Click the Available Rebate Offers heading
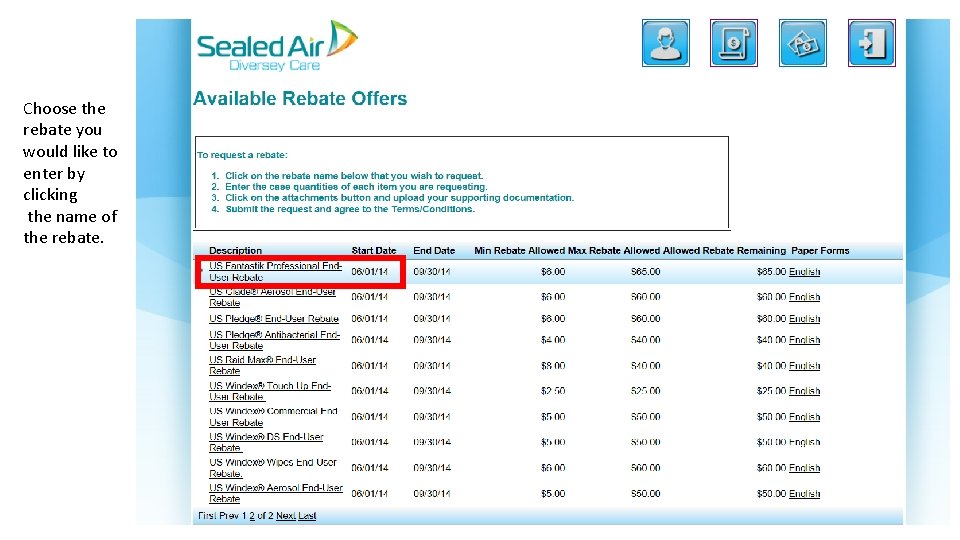This screenshot has width=960, height=540. 300,99
